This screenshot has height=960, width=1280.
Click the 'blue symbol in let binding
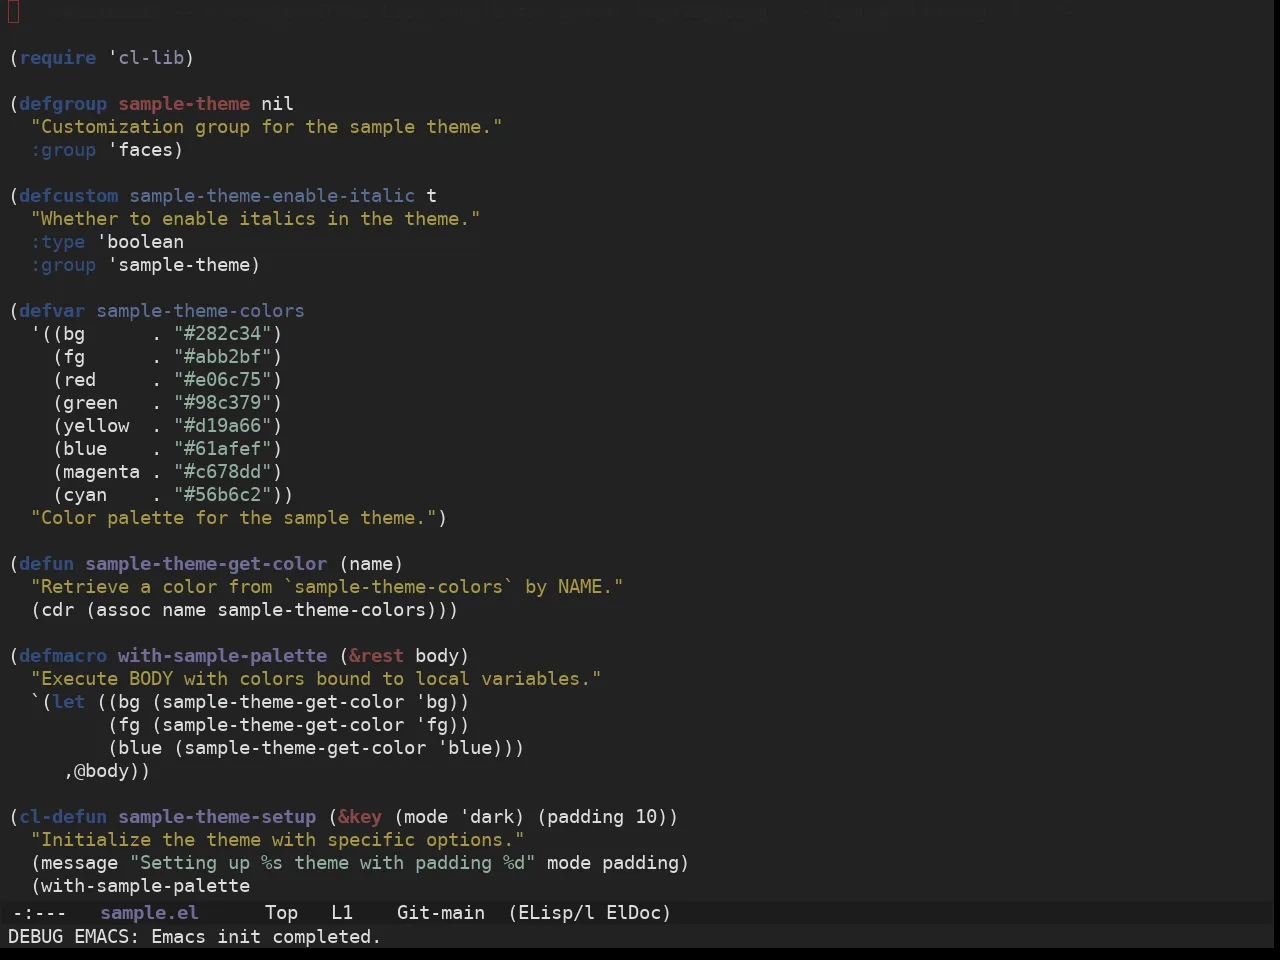(x=465, y=748)
